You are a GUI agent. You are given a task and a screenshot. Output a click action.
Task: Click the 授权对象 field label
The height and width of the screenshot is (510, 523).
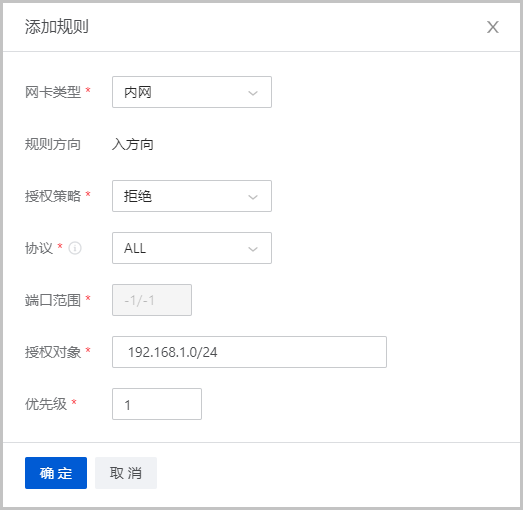[53, 352]
